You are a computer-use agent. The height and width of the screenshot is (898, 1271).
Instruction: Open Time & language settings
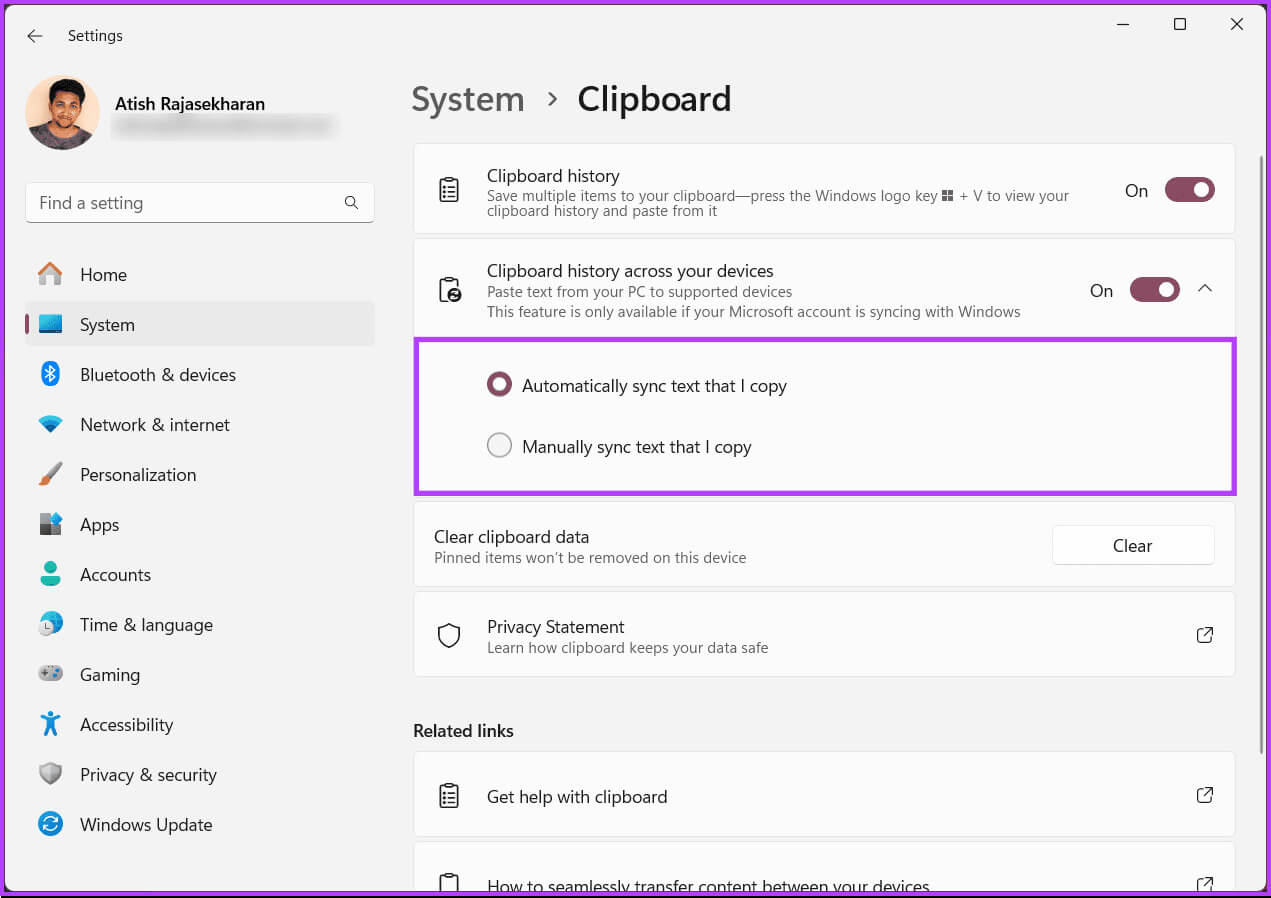pos(200,624)
